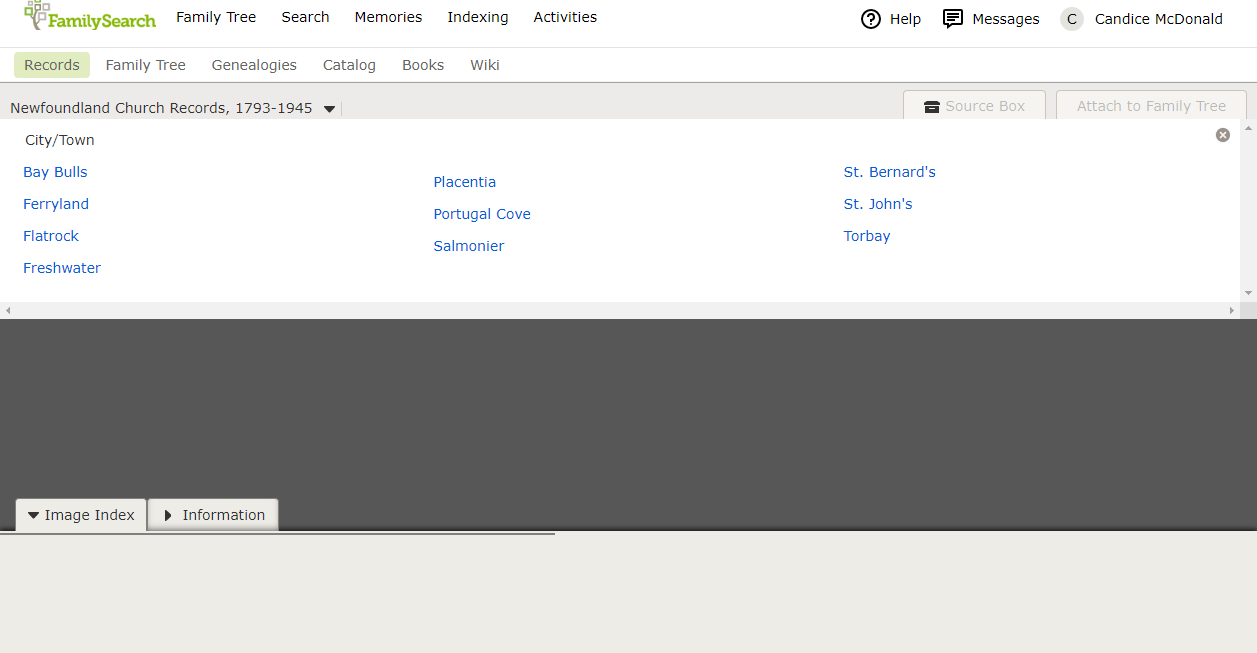Open Portugal Cove records
The height and width of the screenshot is (653, 1257).
[482, 214]
